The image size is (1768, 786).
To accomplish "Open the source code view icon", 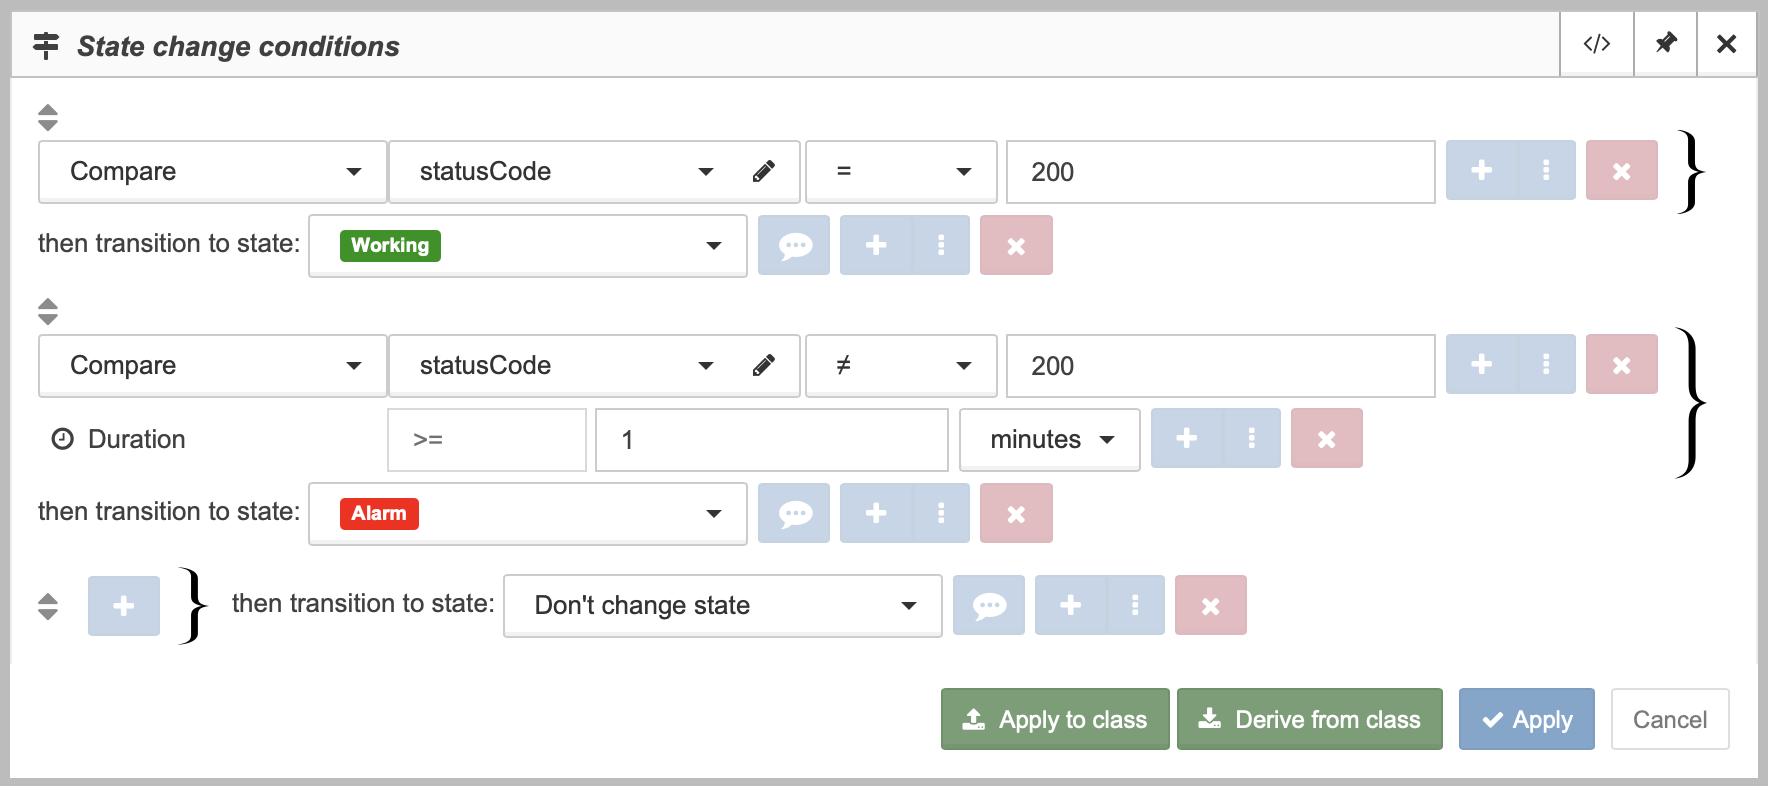I will coord(1597,44).
